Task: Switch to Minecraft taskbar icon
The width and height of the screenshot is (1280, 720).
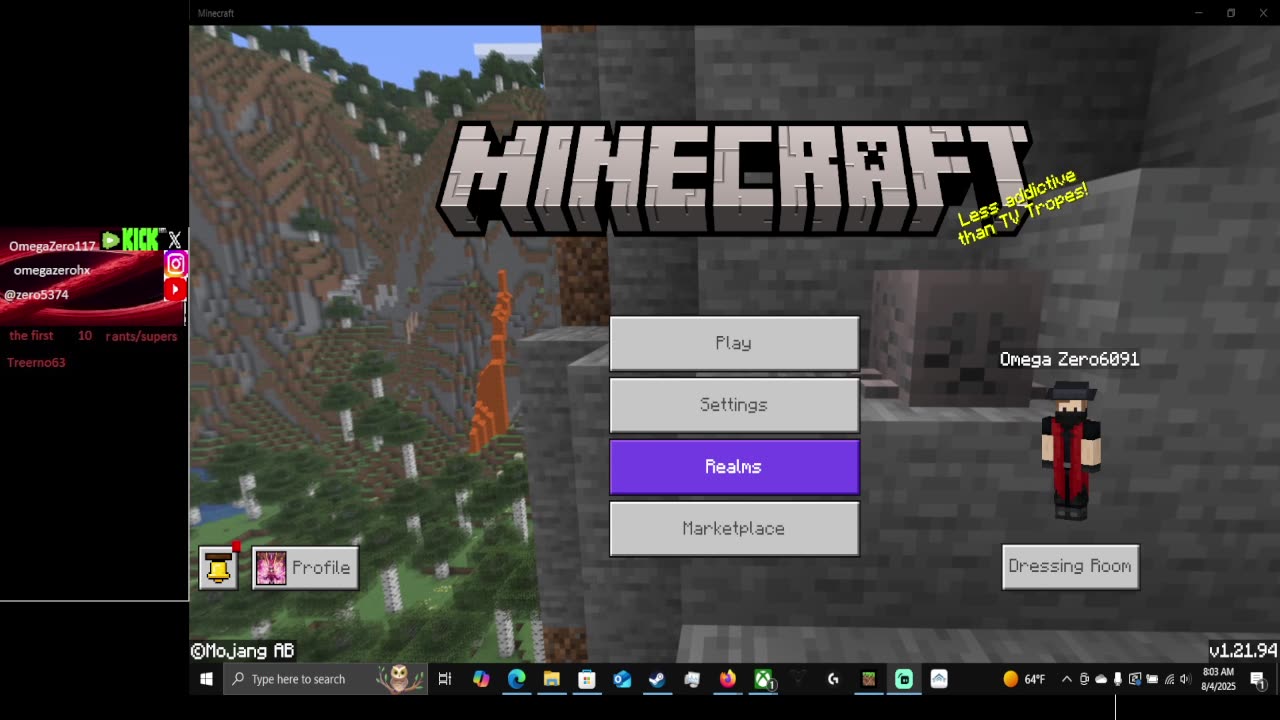Action: tap(868, 679)
